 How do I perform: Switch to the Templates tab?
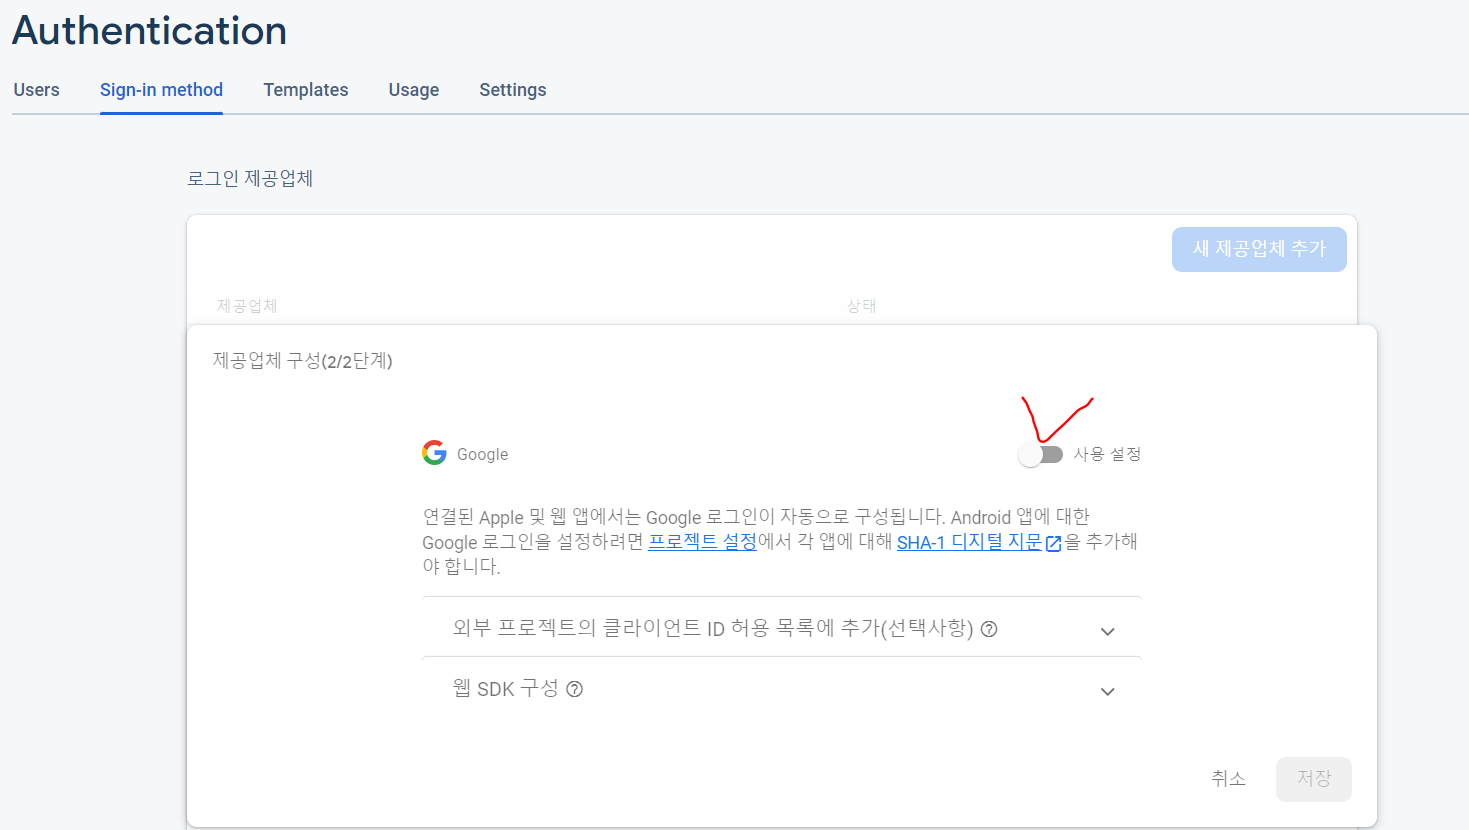pyautogui.click(x=306, y=90)
